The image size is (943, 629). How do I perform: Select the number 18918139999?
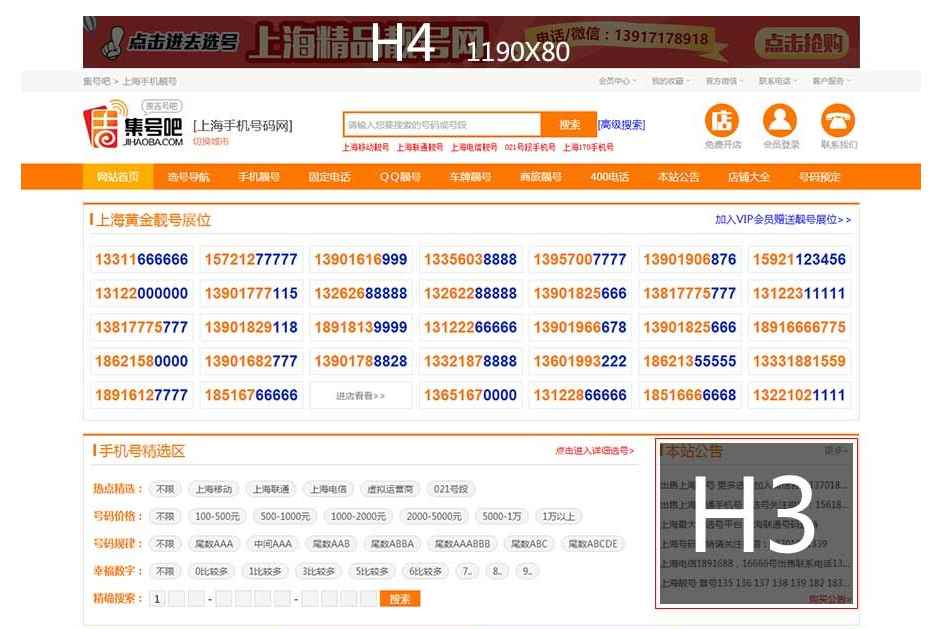pyautogui.click(x=361, y=327)
